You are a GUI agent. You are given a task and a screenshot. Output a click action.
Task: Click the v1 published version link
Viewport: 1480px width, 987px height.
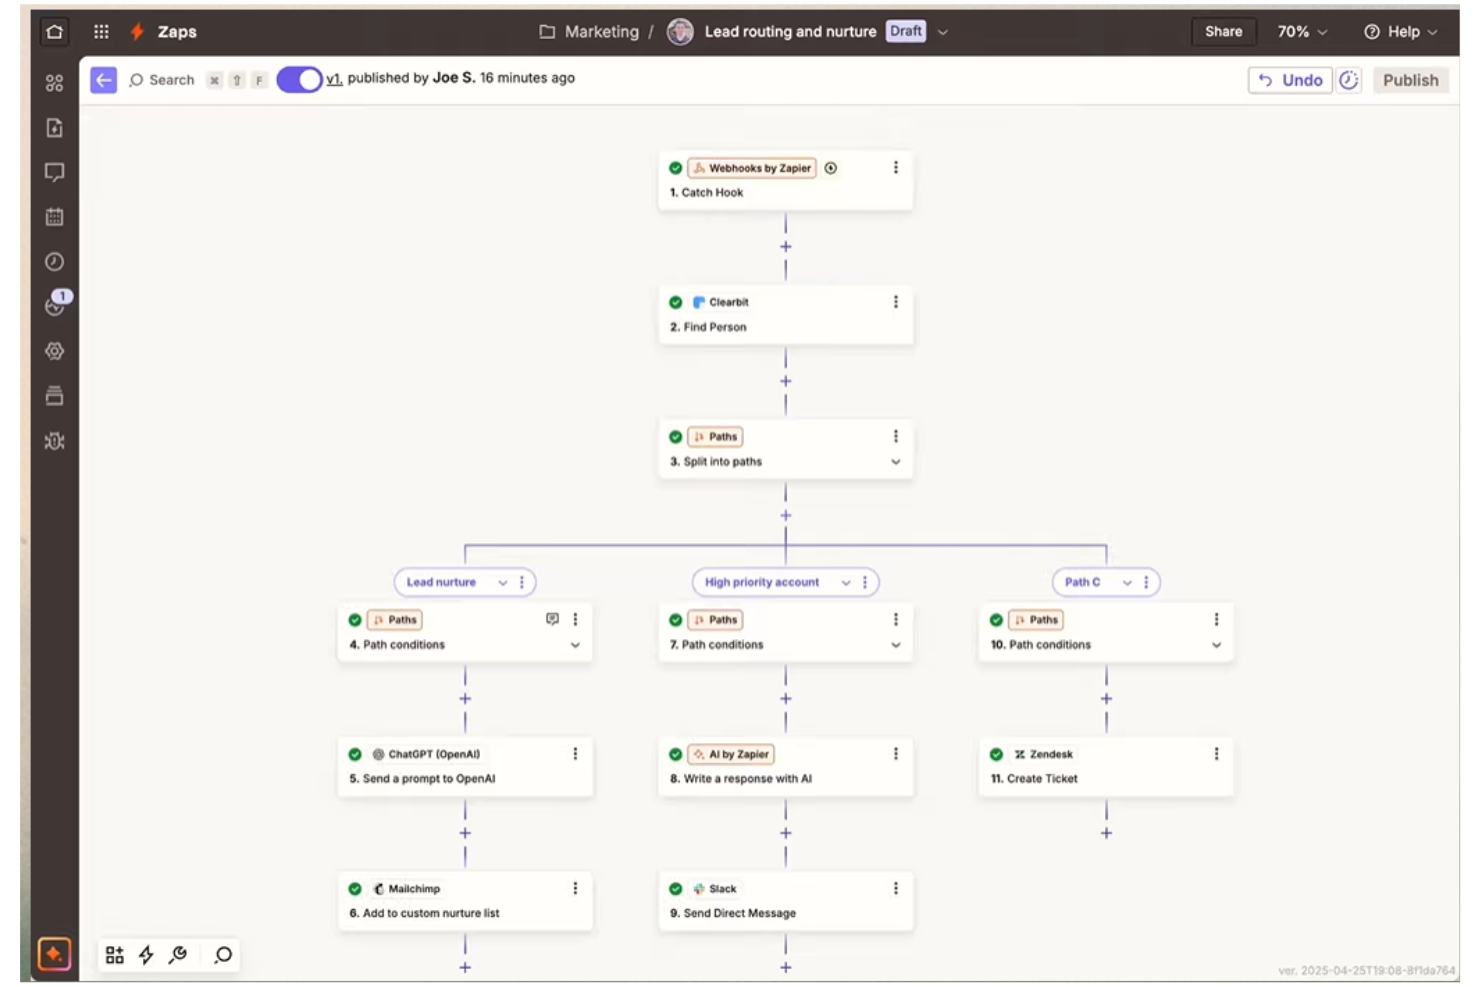pyautogui.click(x=340, y=77)
